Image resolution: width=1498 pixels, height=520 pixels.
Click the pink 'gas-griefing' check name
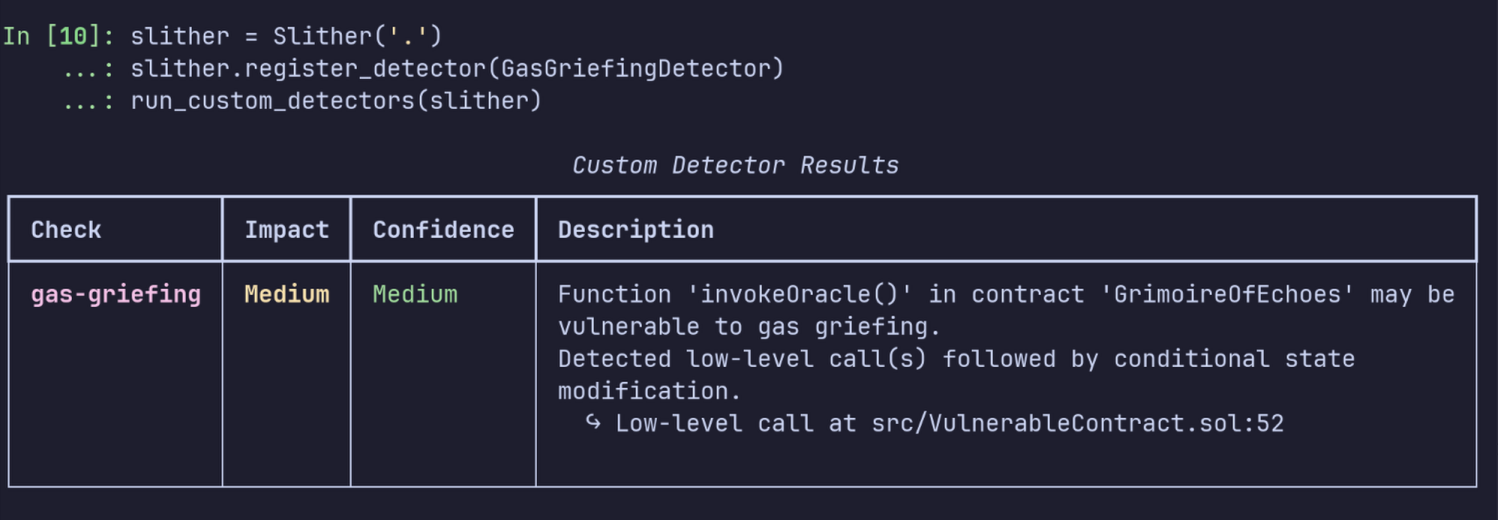pyautogui.click(x=116, y=294)
